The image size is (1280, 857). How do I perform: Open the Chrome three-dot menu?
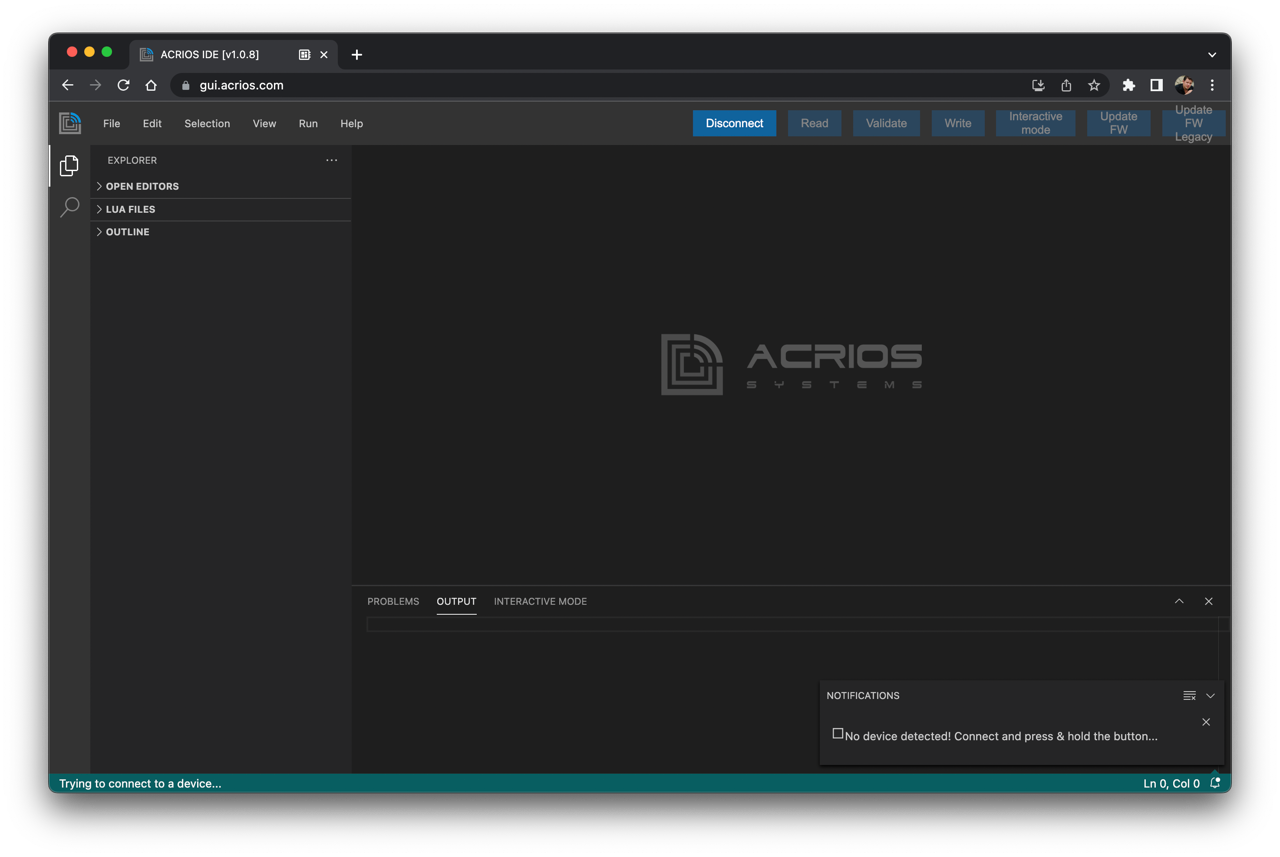(x=1212, y=86)
